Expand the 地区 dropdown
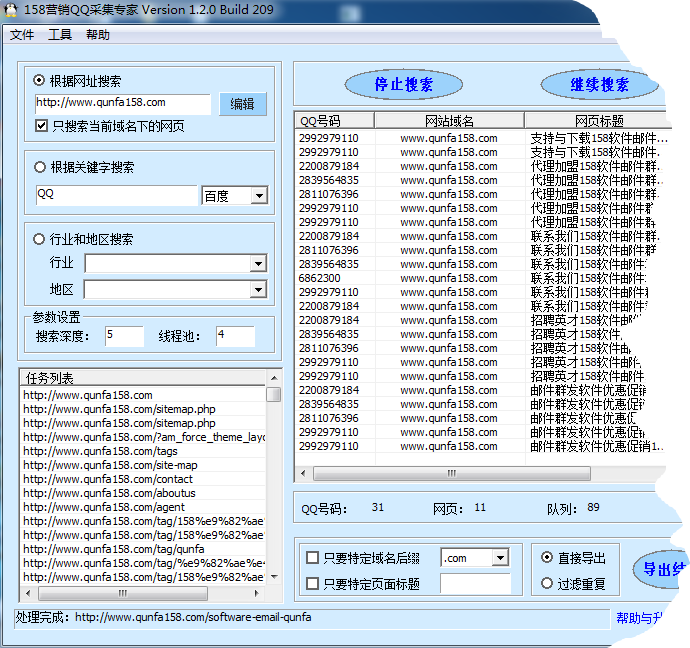 pos(258,289)
